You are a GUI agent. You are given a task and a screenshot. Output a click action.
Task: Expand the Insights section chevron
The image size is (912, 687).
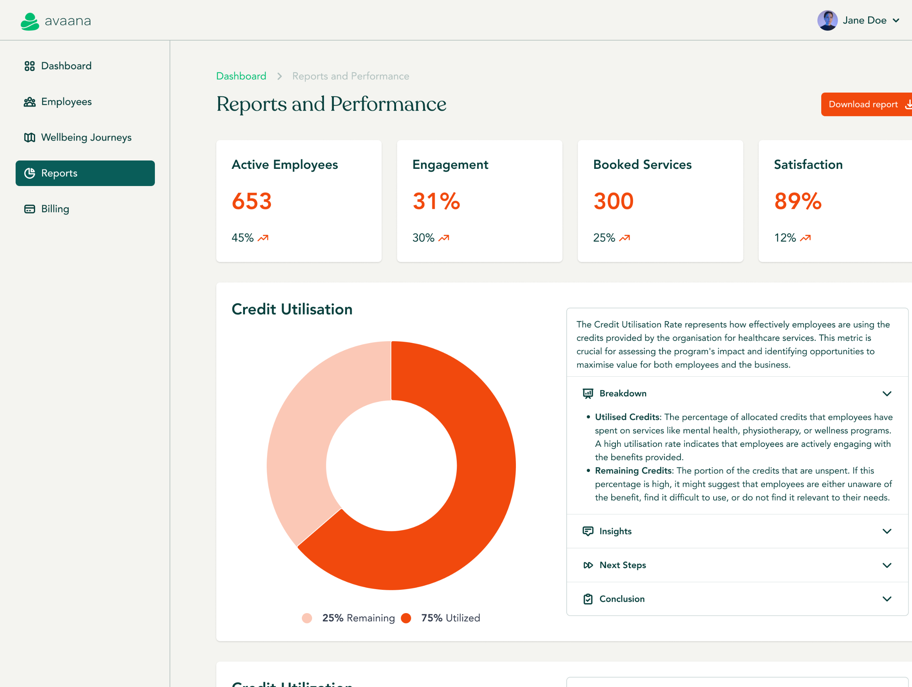click(887, 531)
